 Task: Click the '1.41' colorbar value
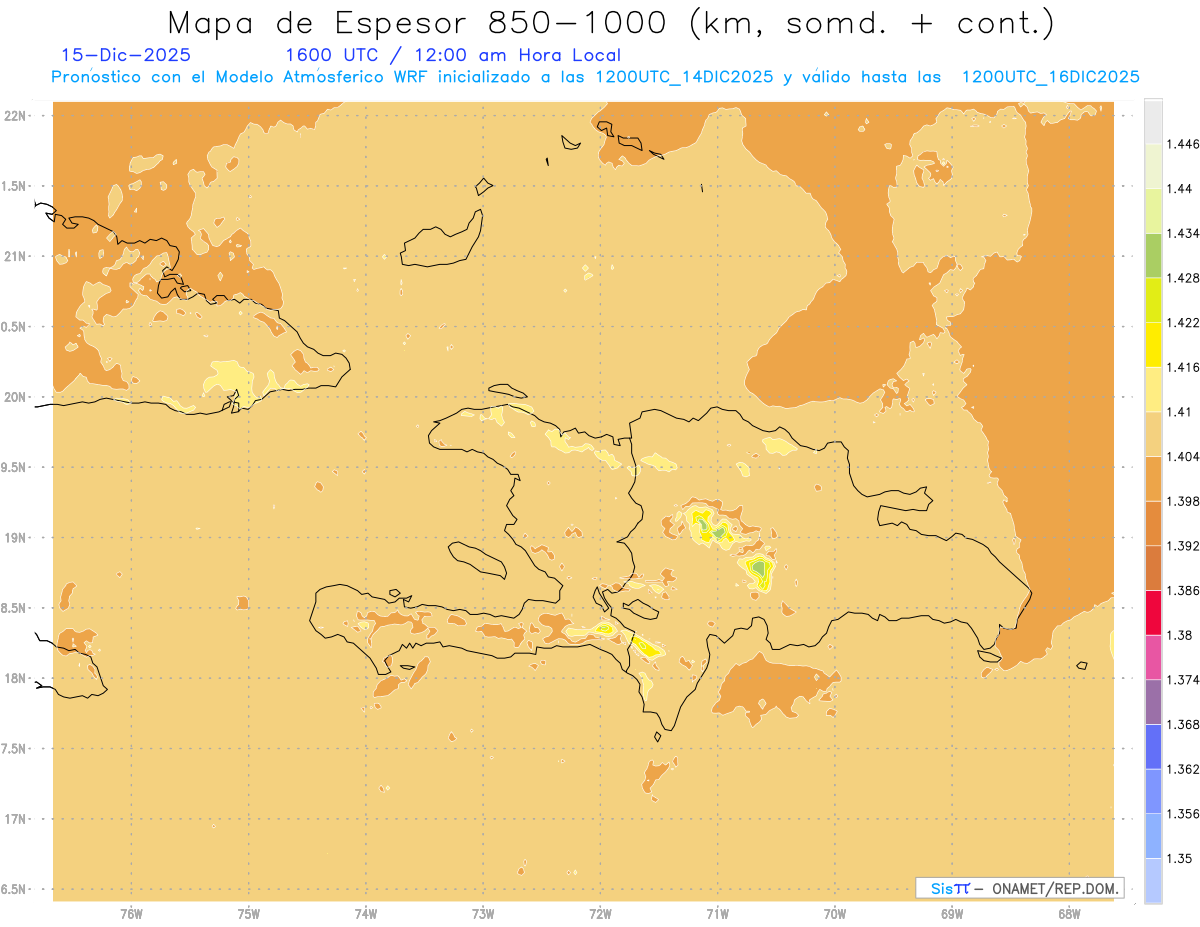coord(1179,412)
